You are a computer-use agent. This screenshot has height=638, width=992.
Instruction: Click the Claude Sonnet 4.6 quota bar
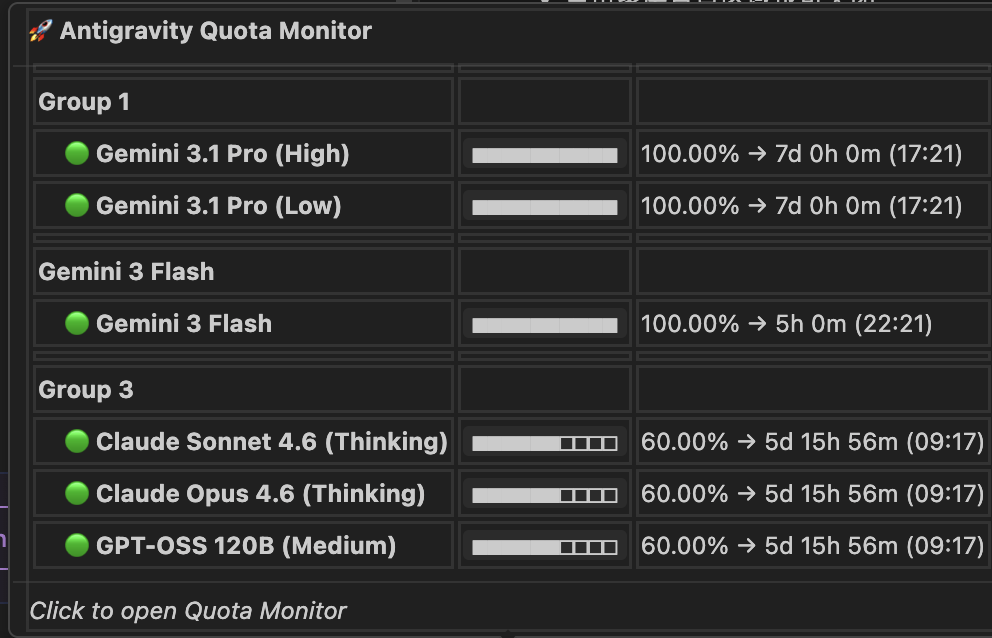point(544,443)
